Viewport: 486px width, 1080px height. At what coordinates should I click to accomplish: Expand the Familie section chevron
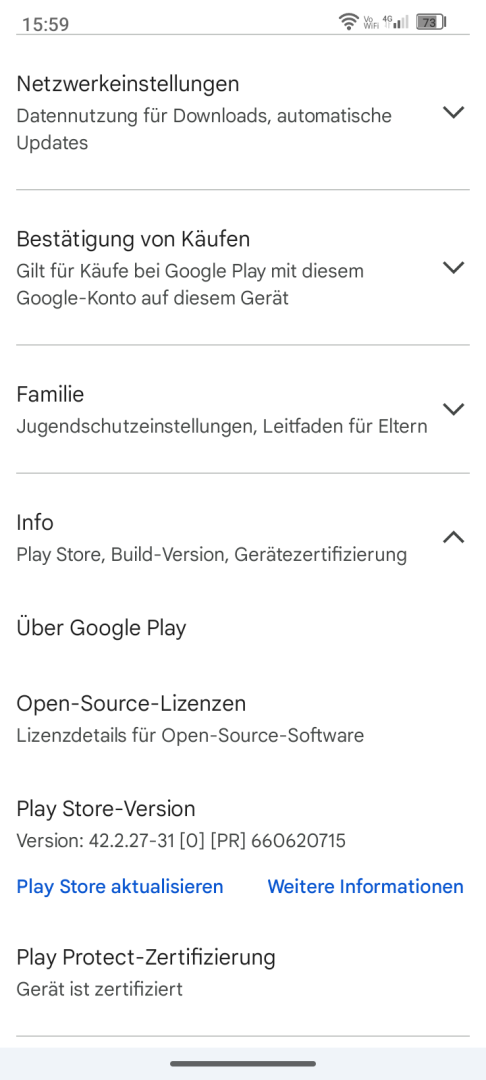(x=453, y=409)
